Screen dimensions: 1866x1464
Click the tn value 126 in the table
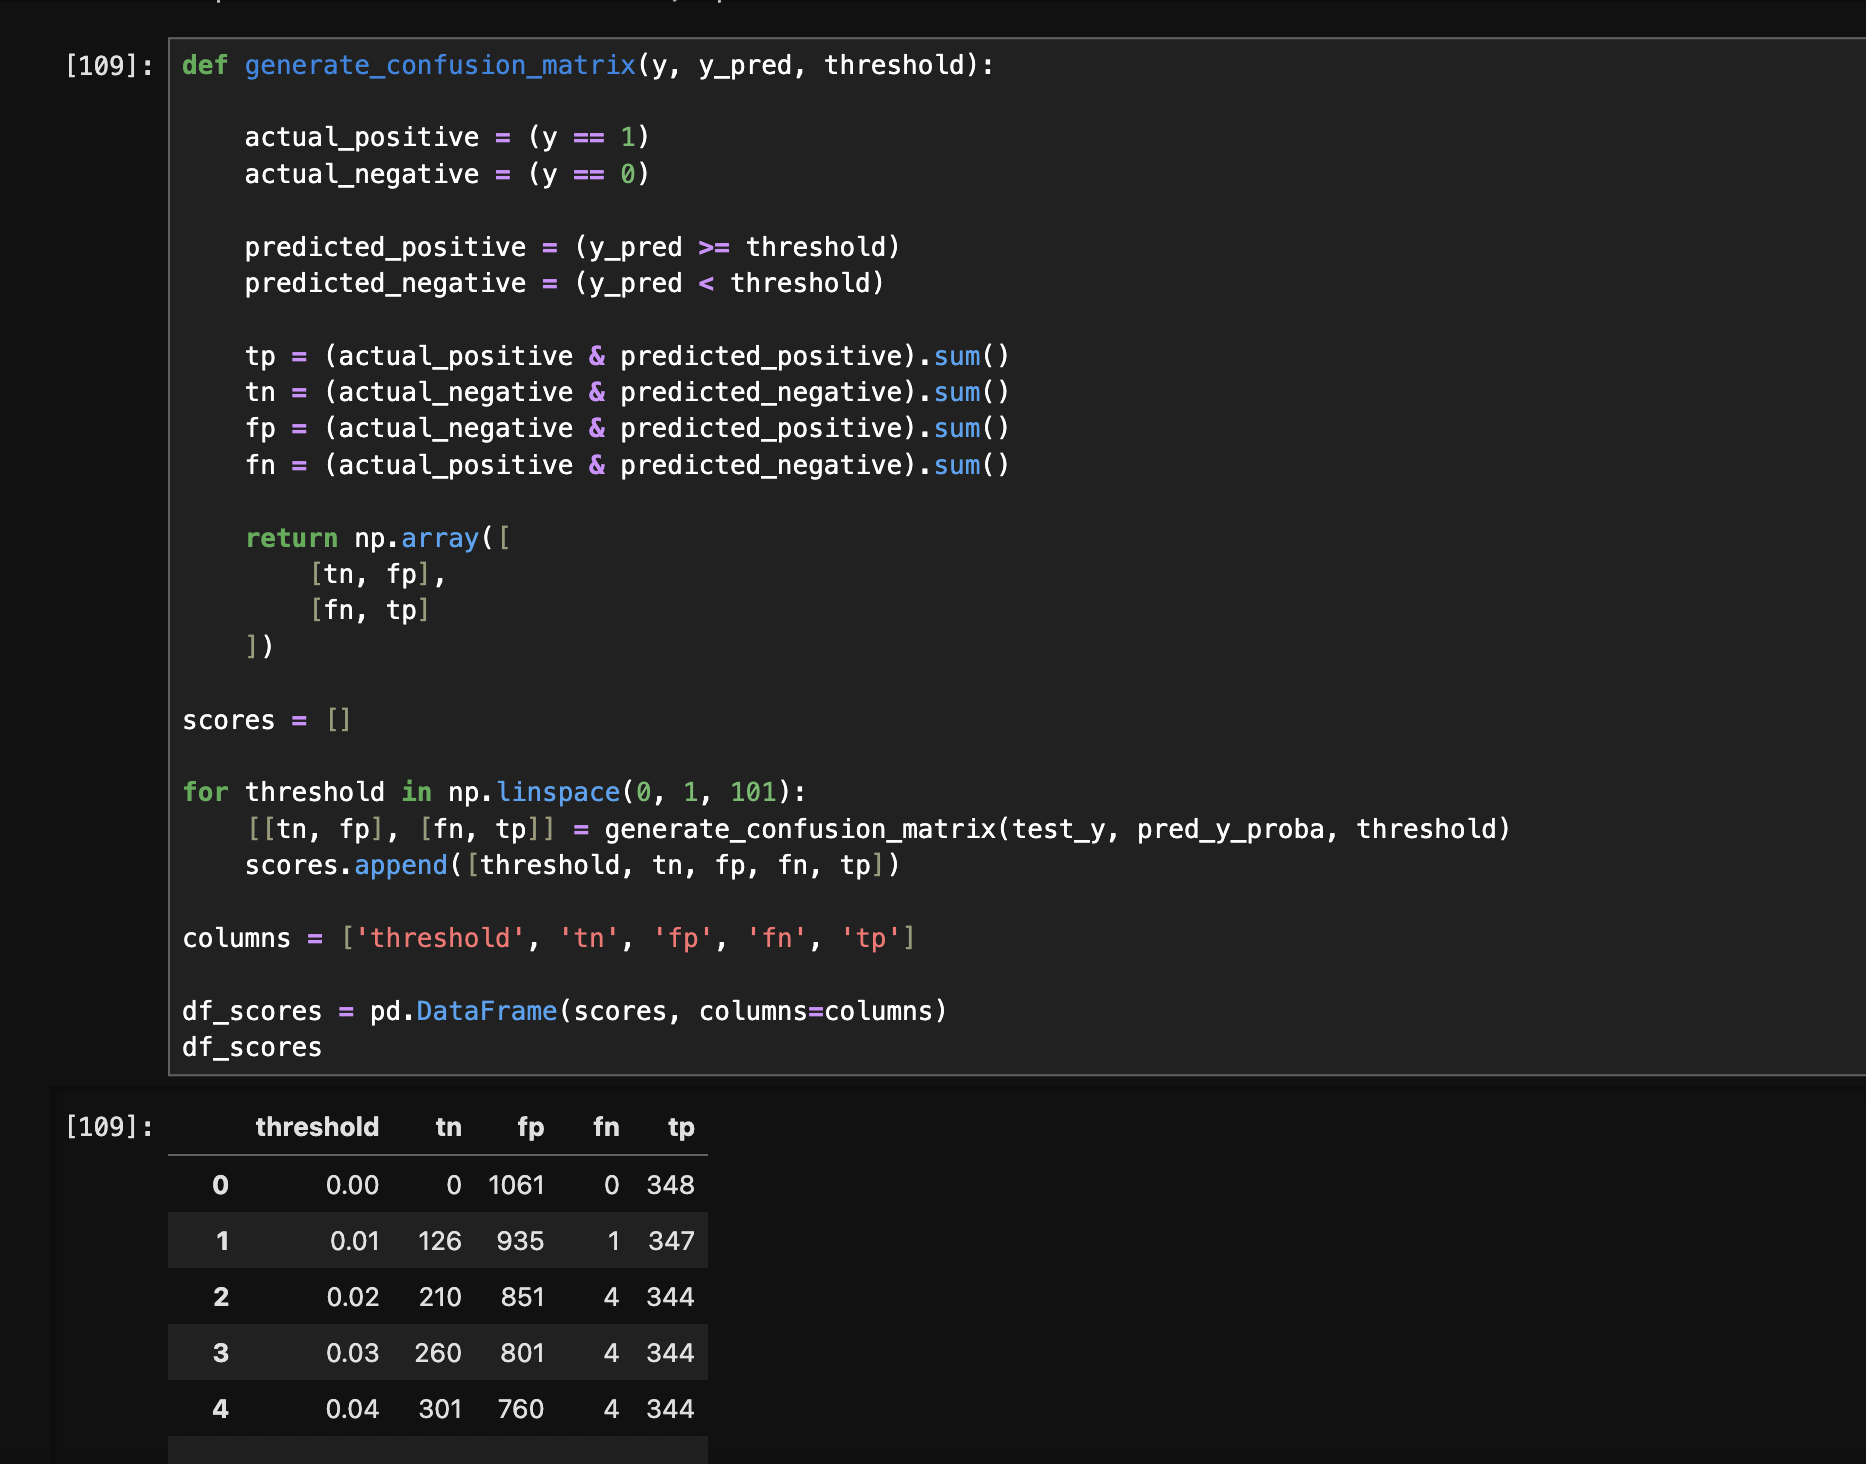coord(439,1241)
